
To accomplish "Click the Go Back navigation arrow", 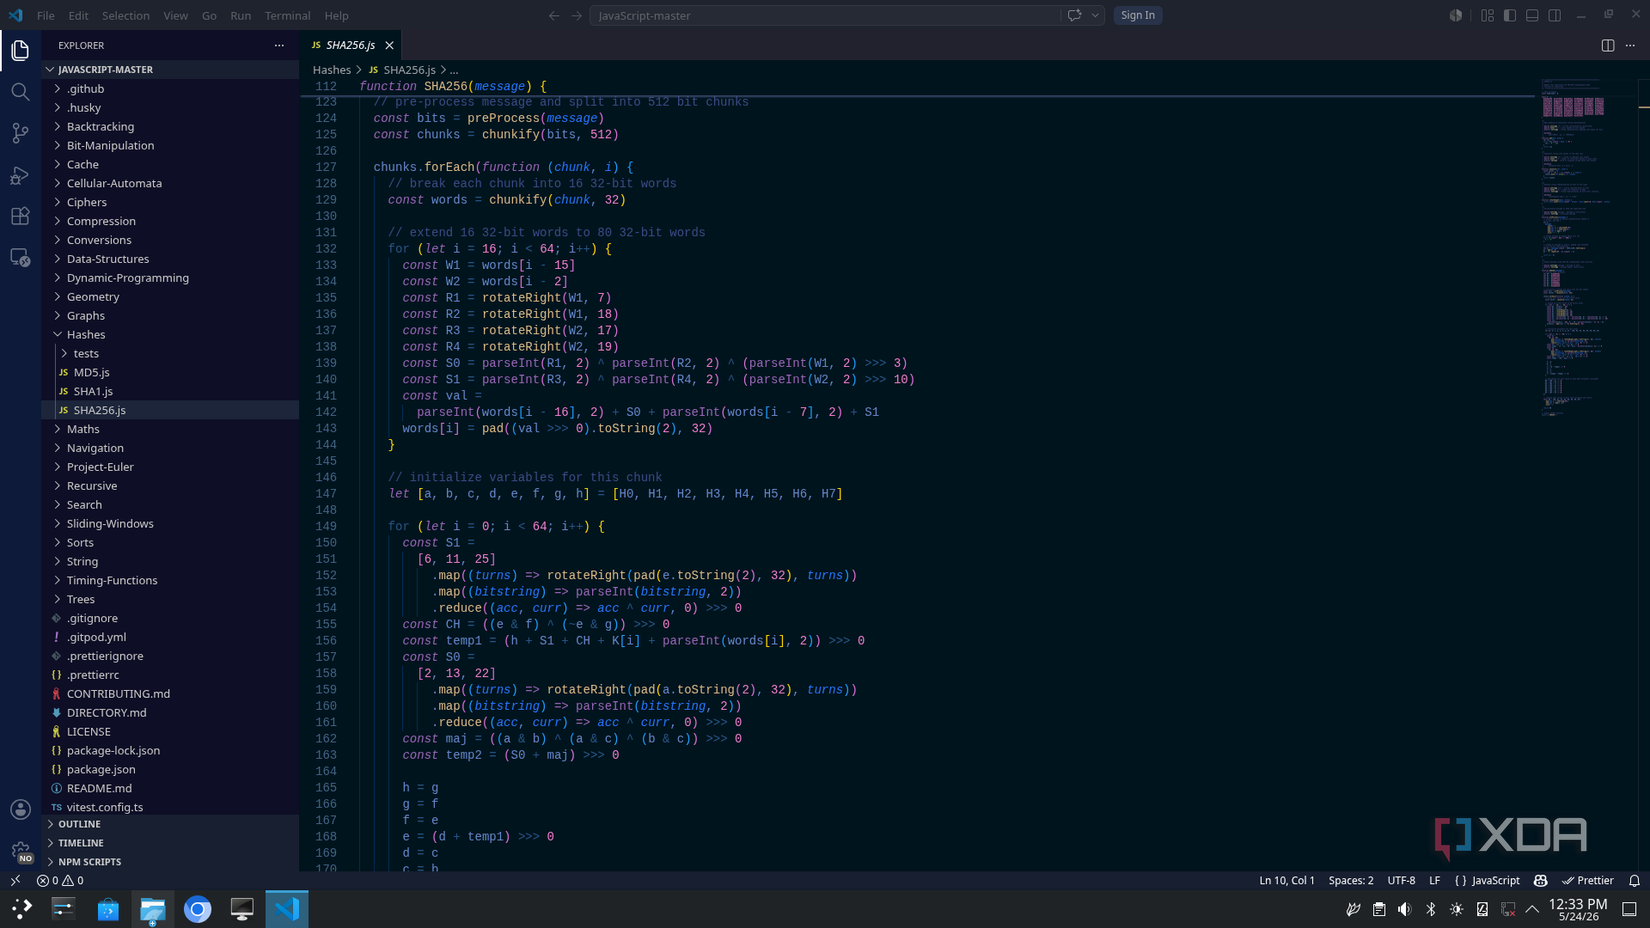I will [x=554, y=15].
